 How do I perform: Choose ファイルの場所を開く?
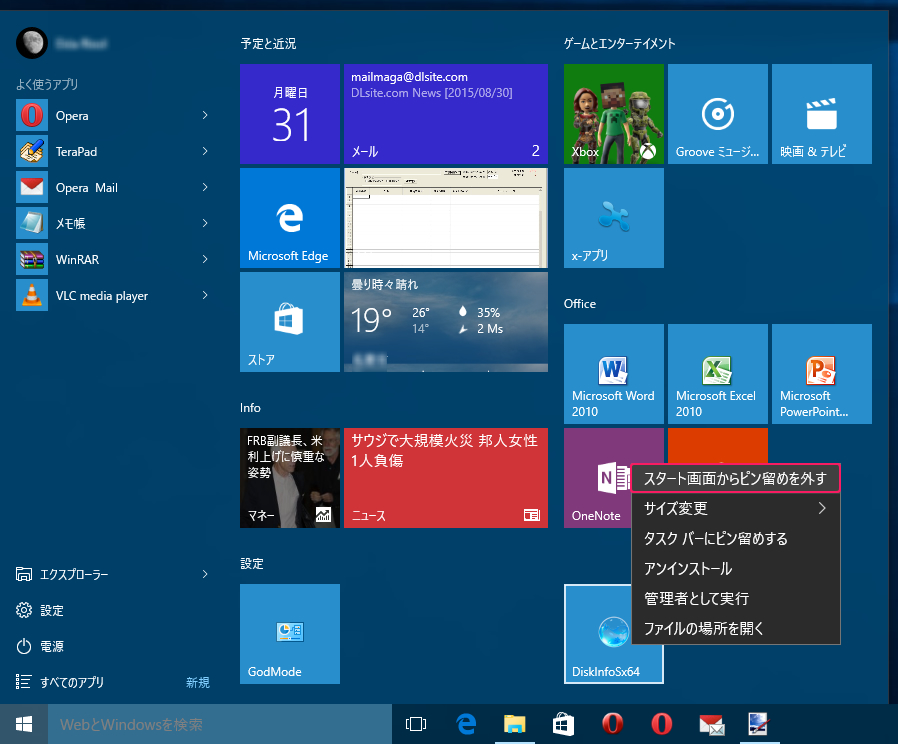735,628
